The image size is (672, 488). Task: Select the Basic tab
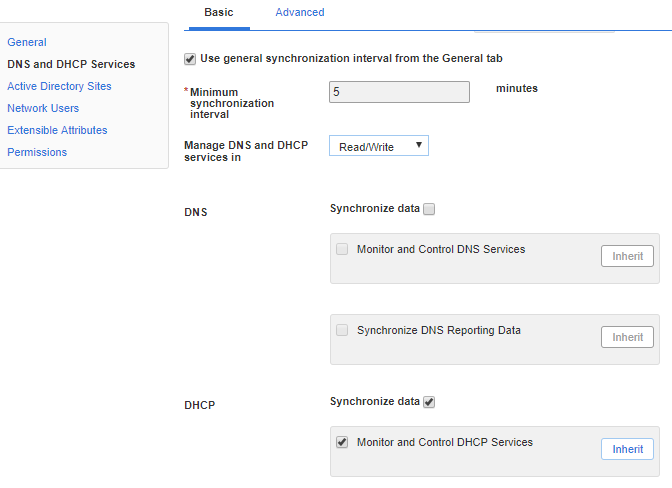[220, 12]
